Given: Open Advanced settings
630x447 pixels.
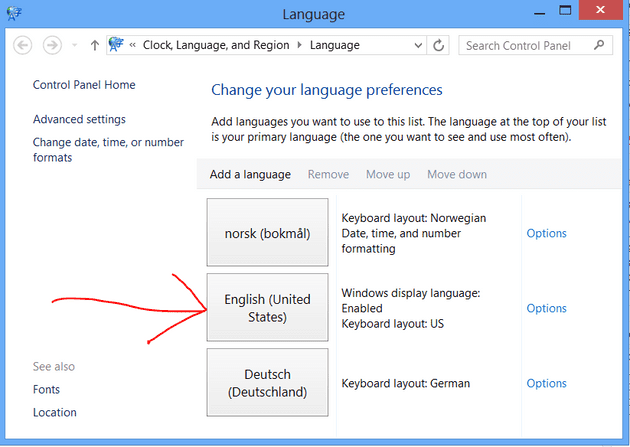Looking at the screenshot, I should click(79, 119).
